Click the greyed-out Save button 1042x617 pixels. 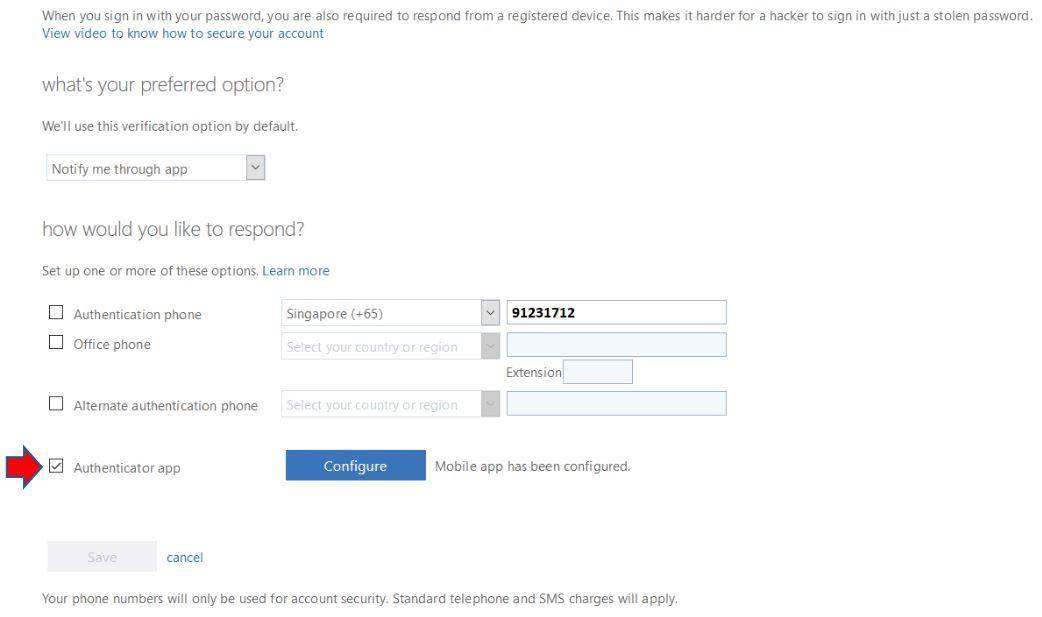click(x=102, y=557)
